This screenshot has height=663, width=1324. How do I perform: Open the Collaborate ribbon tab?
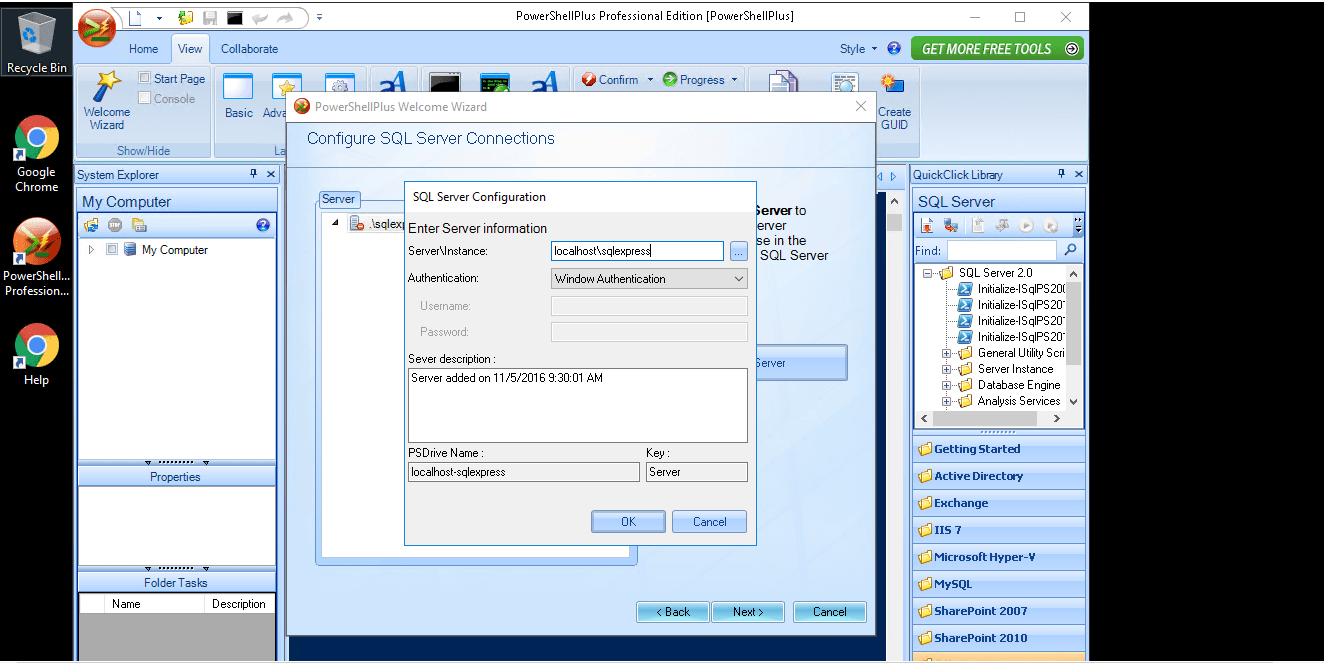point(249,48)
